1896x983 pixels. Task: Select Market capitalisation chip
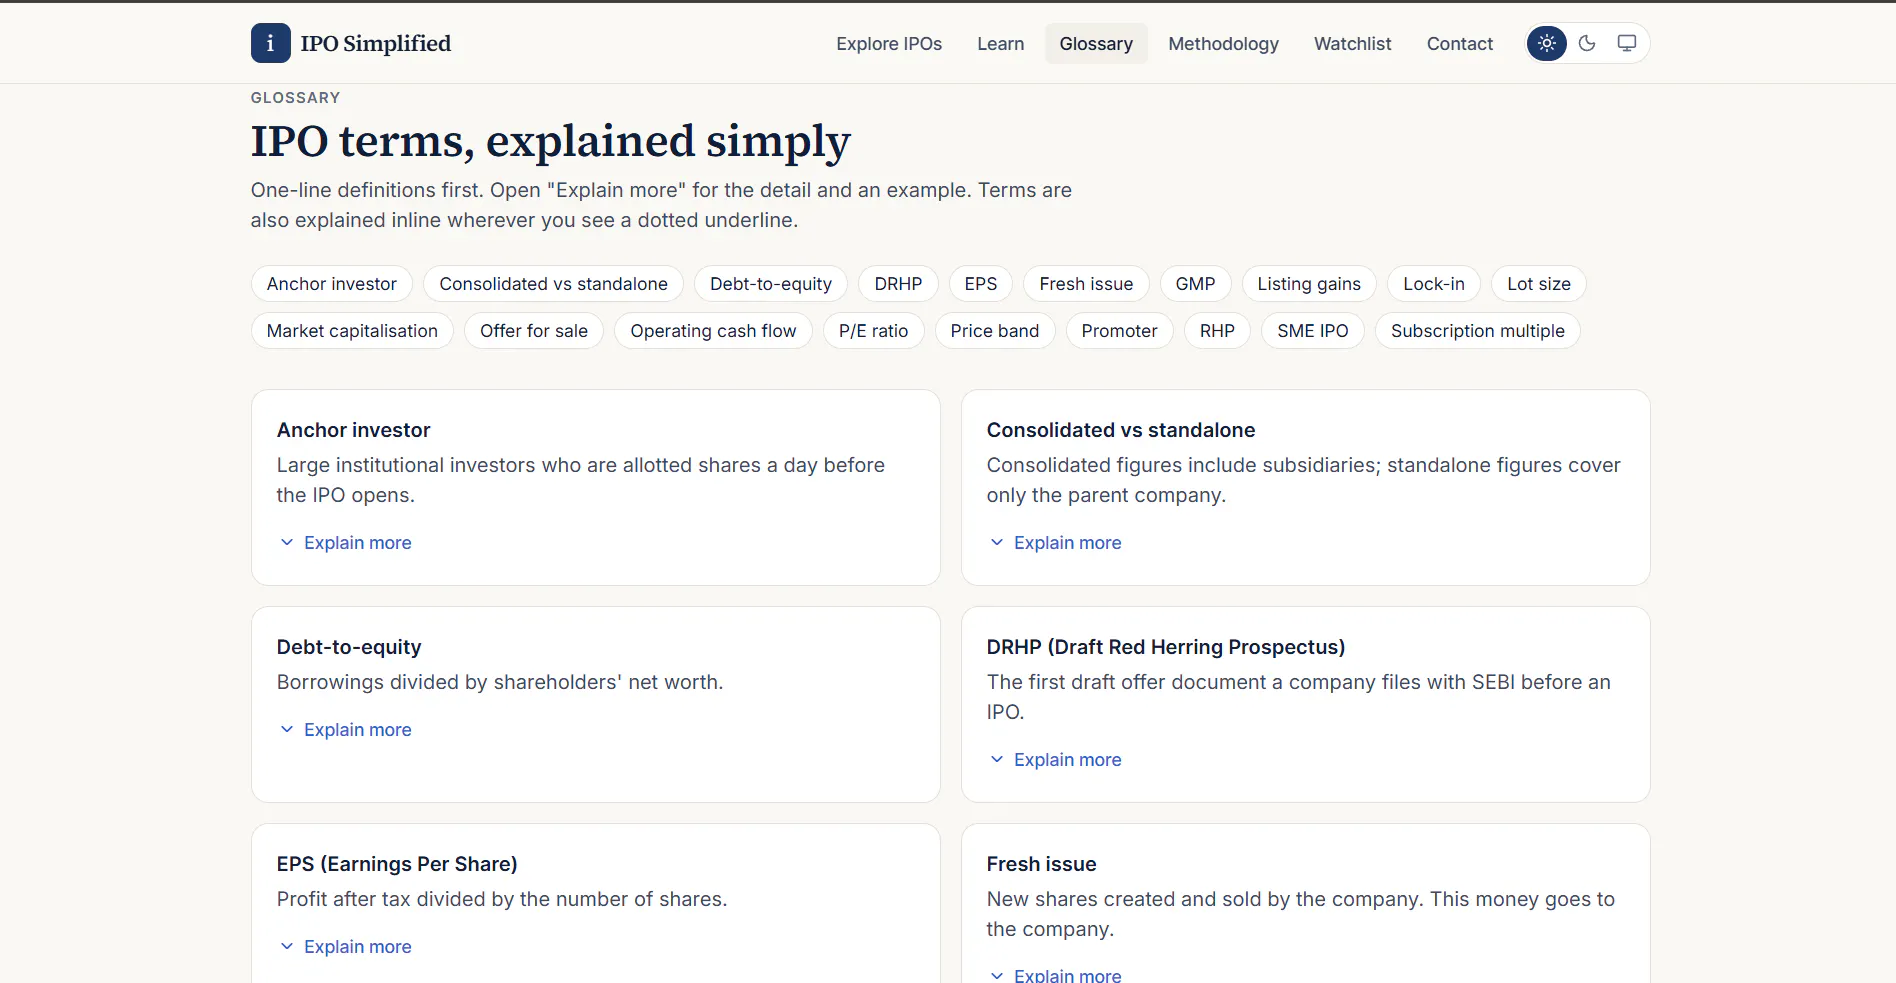click(352, 331)
